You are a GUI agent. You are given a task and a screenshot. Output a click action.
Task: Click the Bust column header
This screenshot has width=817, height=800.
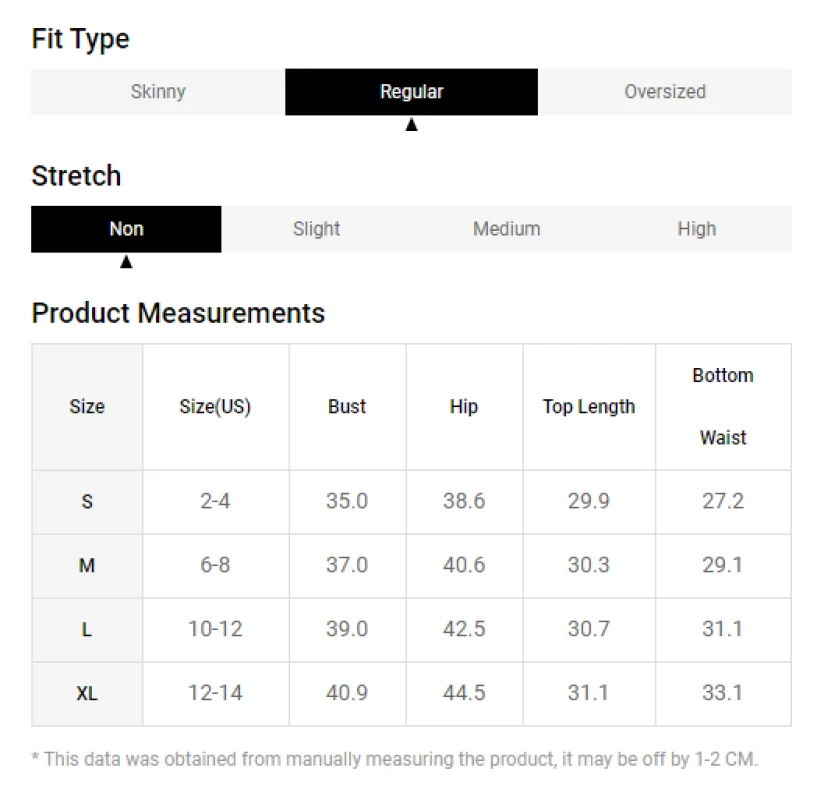pos(347,407)
